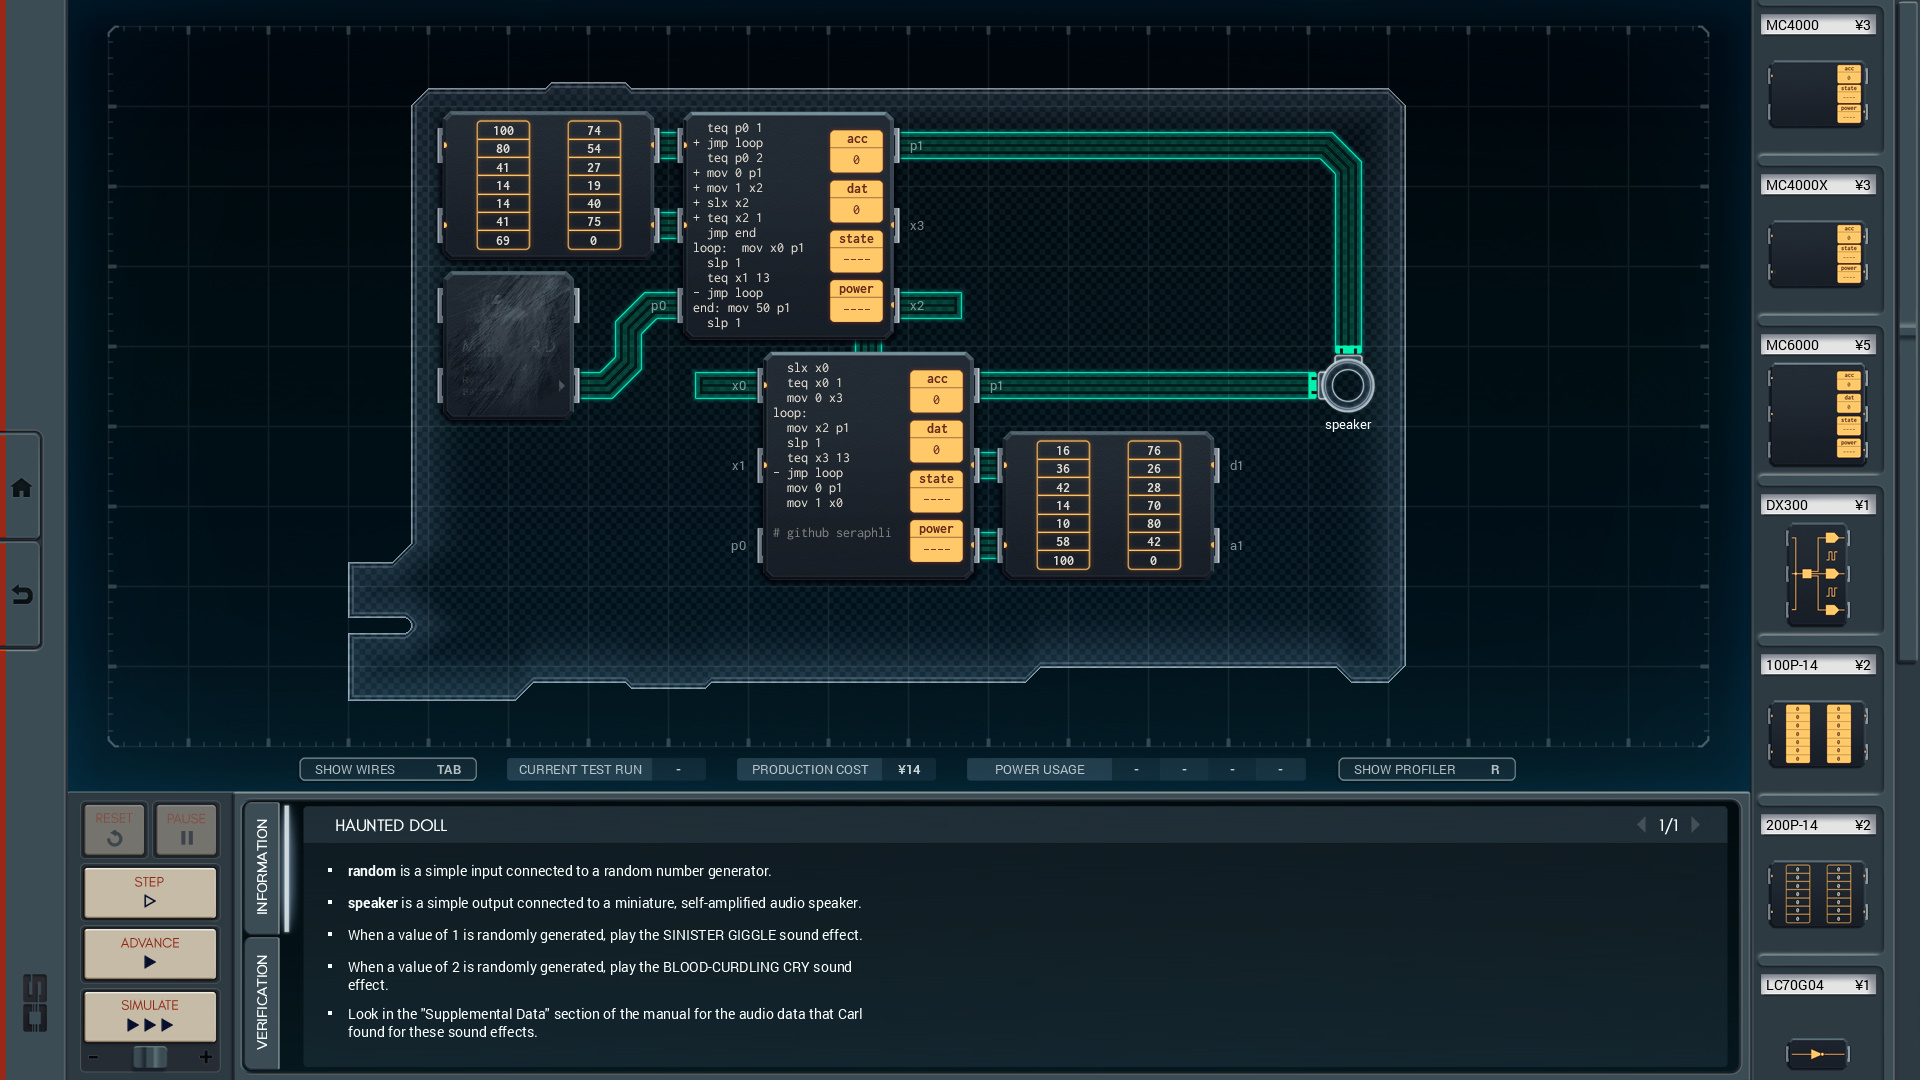1920x1080 pixels.
Task: Toggle Show Wires button
Action: [x=387, y=769]
